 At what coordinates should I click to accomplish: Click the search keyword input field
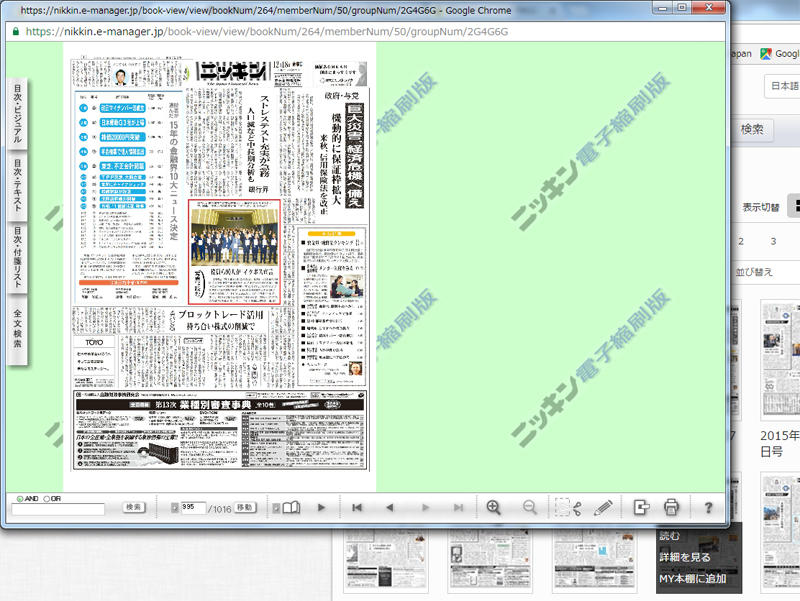pos(58,509)
